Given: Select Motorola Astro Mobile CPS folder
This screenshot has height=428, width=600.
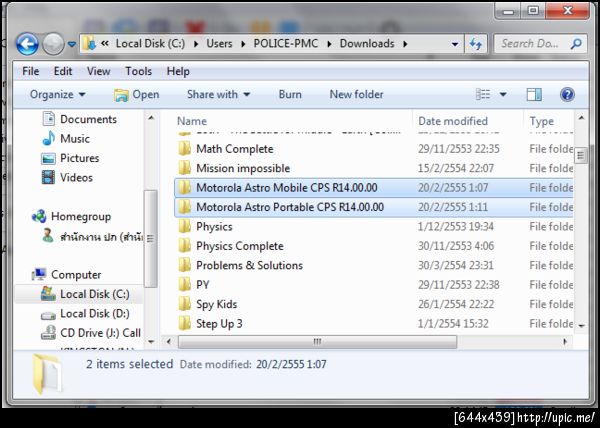Looking at the screenshot, I should click(x=287, y=188).
